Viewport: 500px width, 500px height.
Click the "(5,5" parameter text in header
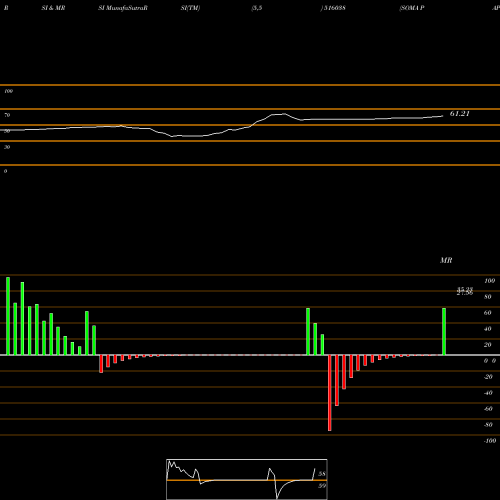257,8
